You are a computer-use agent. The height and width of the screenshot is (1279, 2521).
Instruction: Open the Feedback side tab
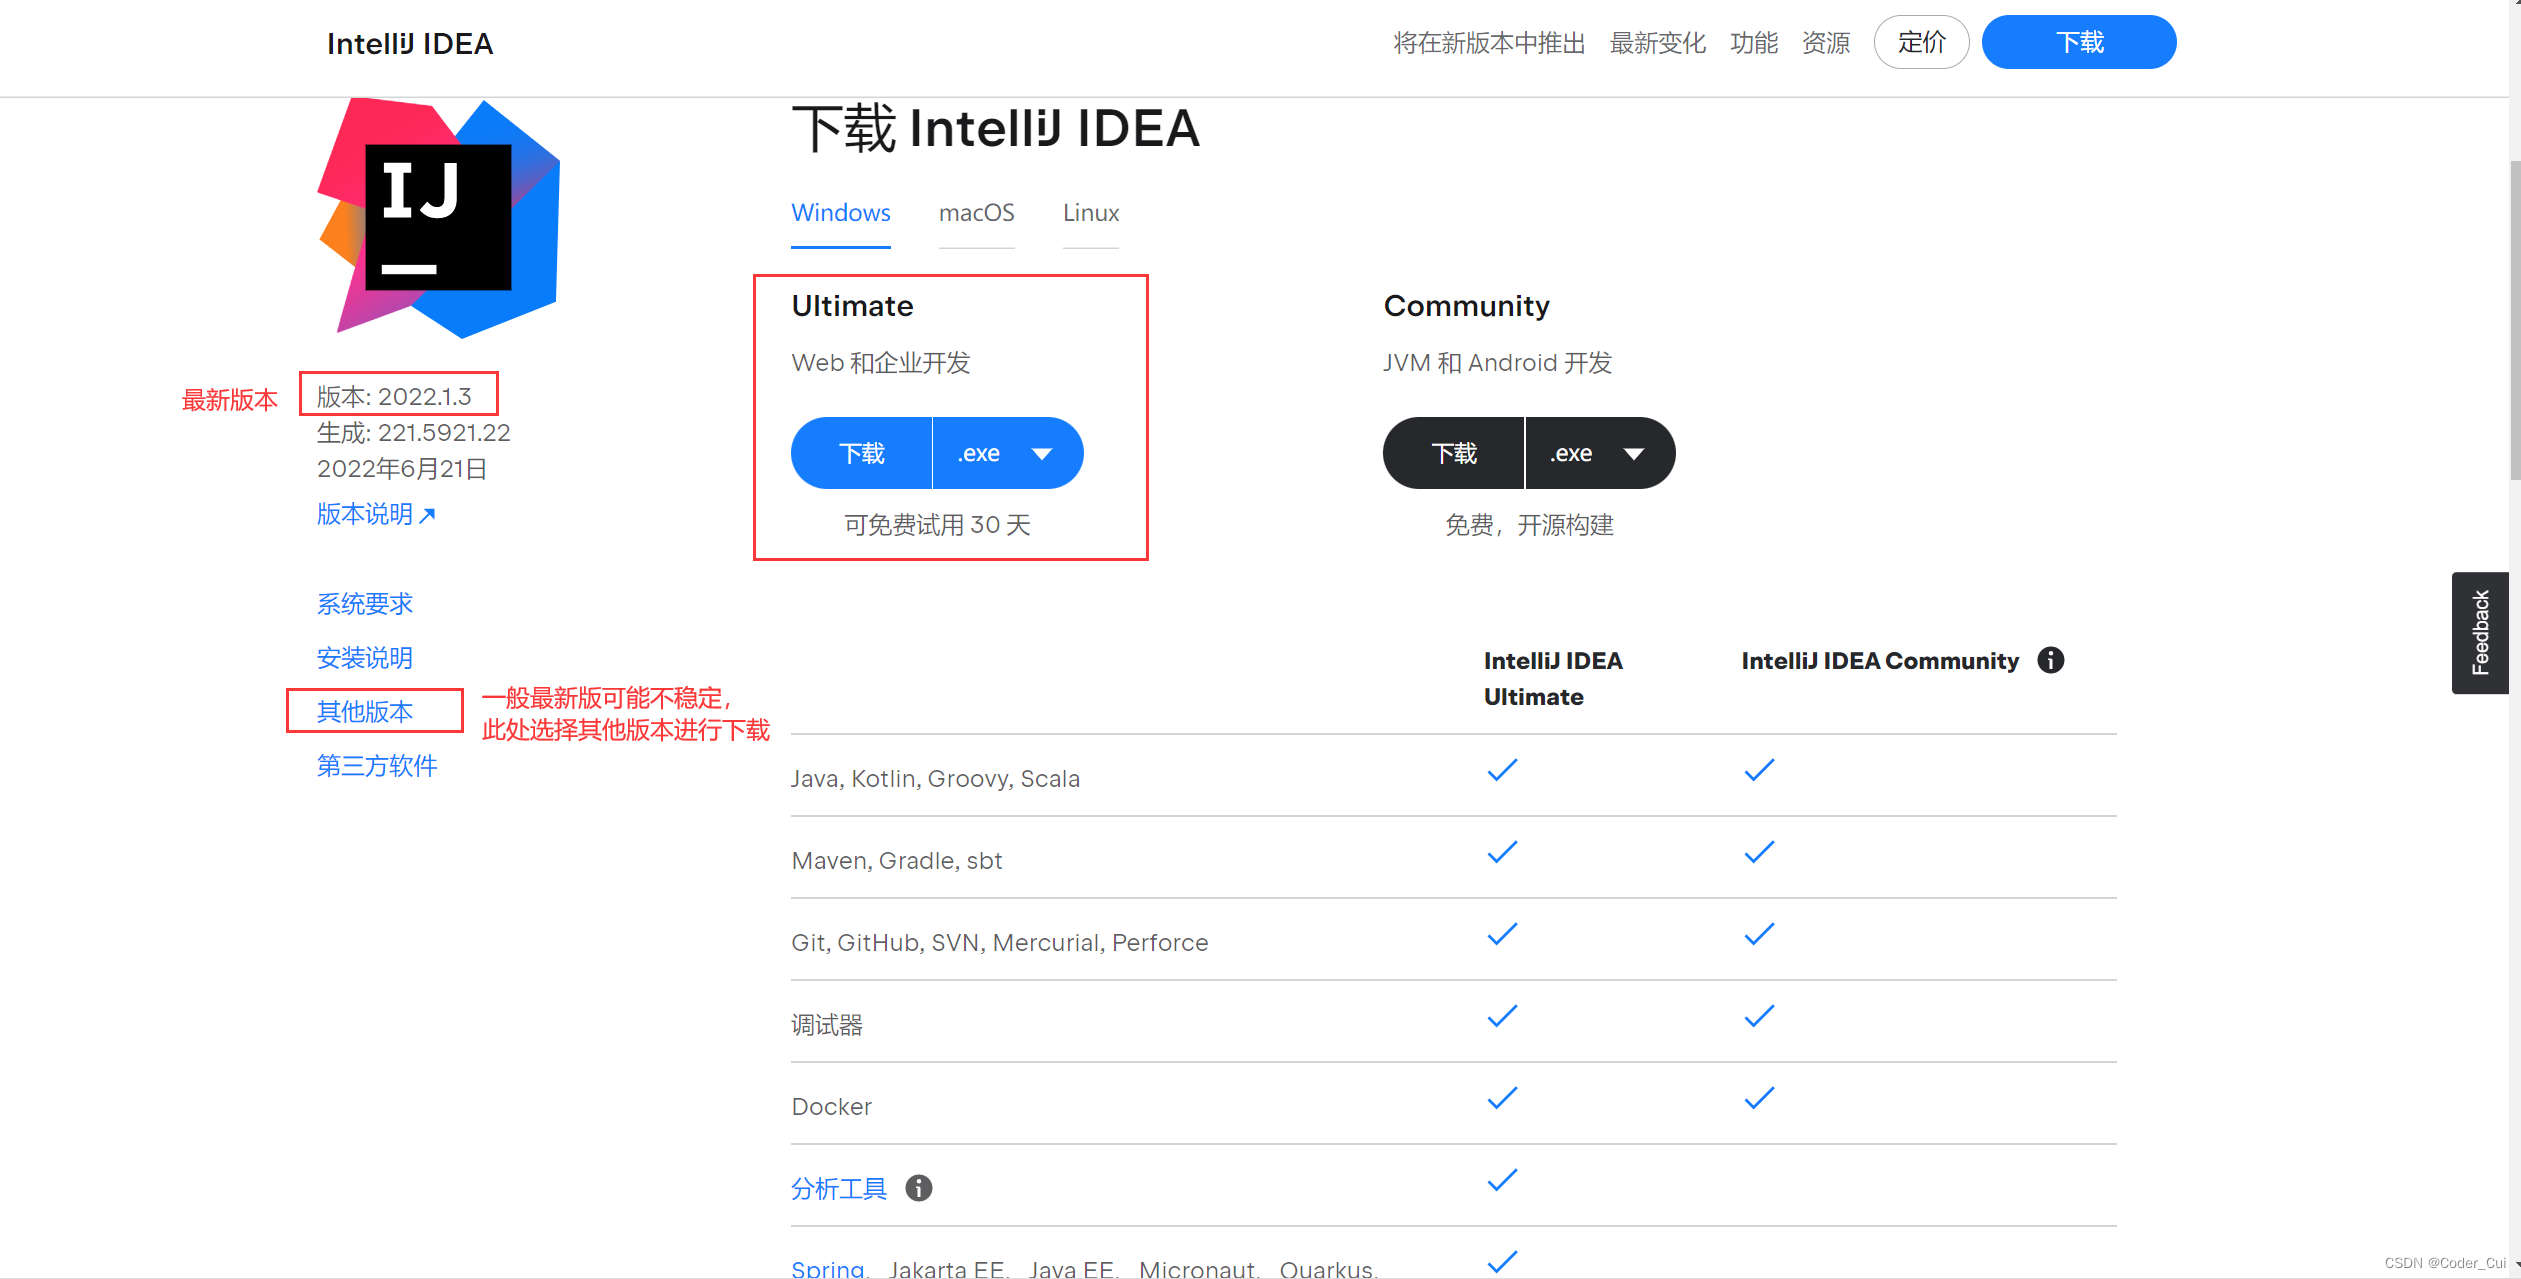(2479, 633)
